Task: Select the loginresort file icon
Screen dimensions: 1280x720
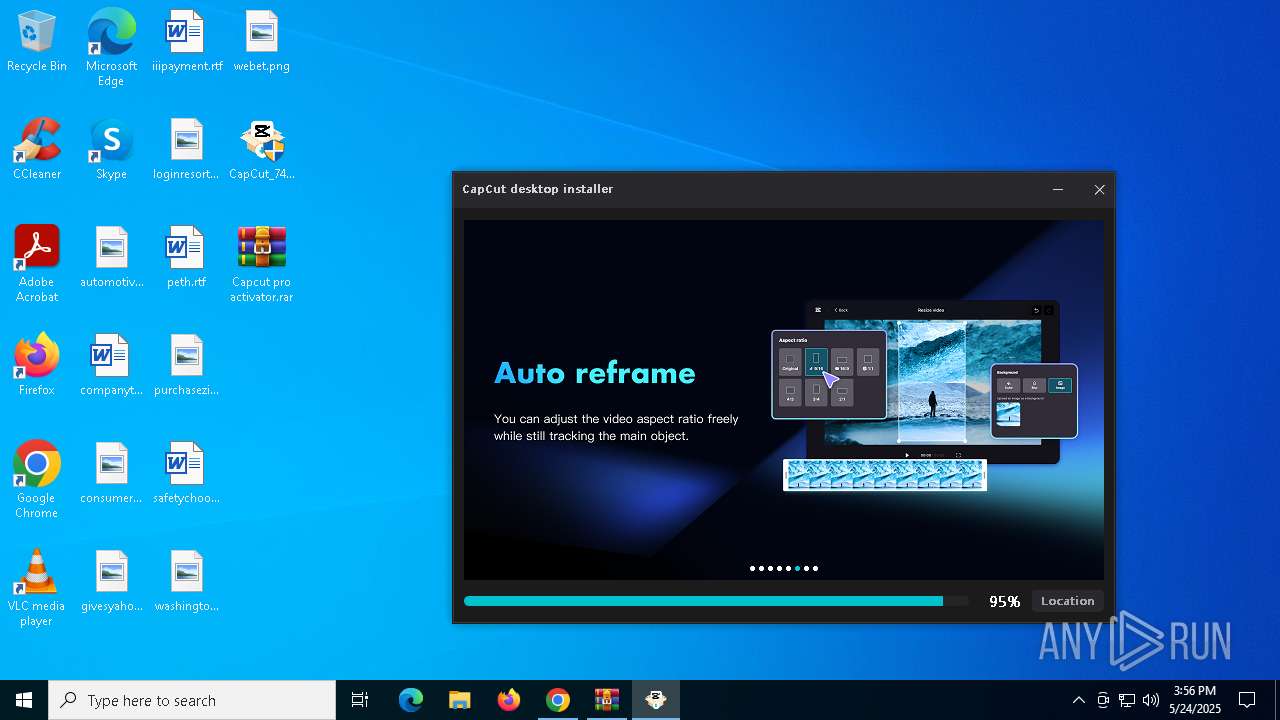Action: [x=187, y=150]
